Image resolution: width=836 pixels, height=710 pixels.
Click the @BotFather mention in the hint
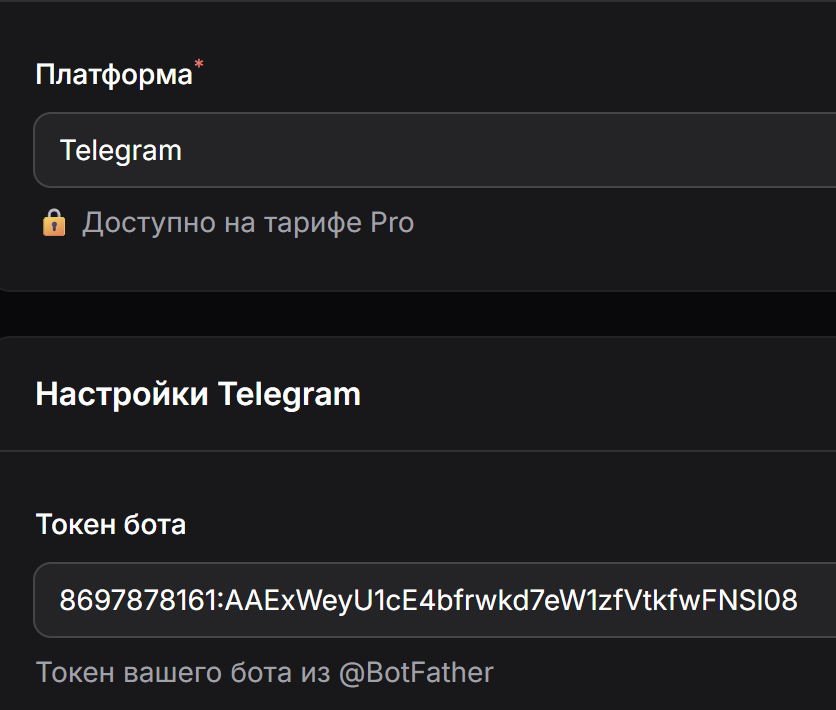[416, 672]
